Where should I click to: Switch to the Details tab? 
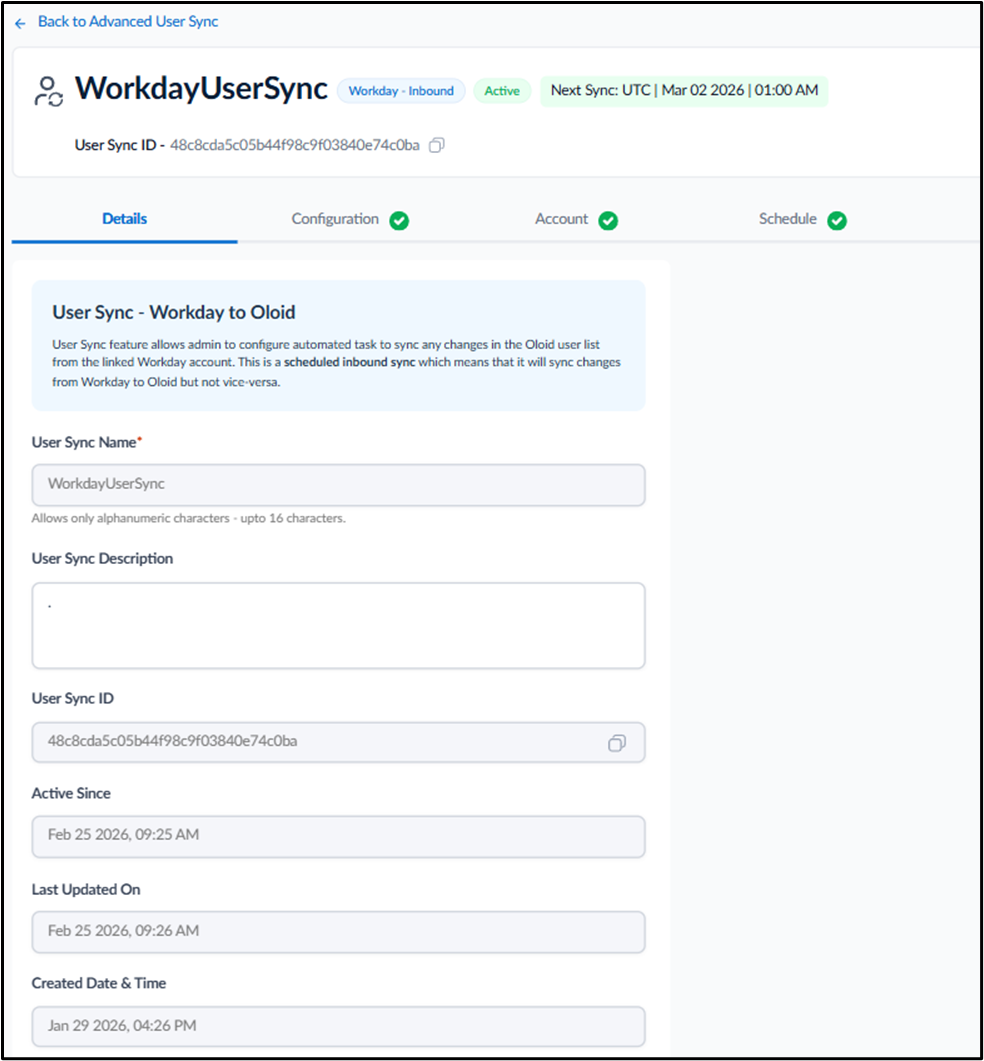pyautogui.click(x=125, y=219)
